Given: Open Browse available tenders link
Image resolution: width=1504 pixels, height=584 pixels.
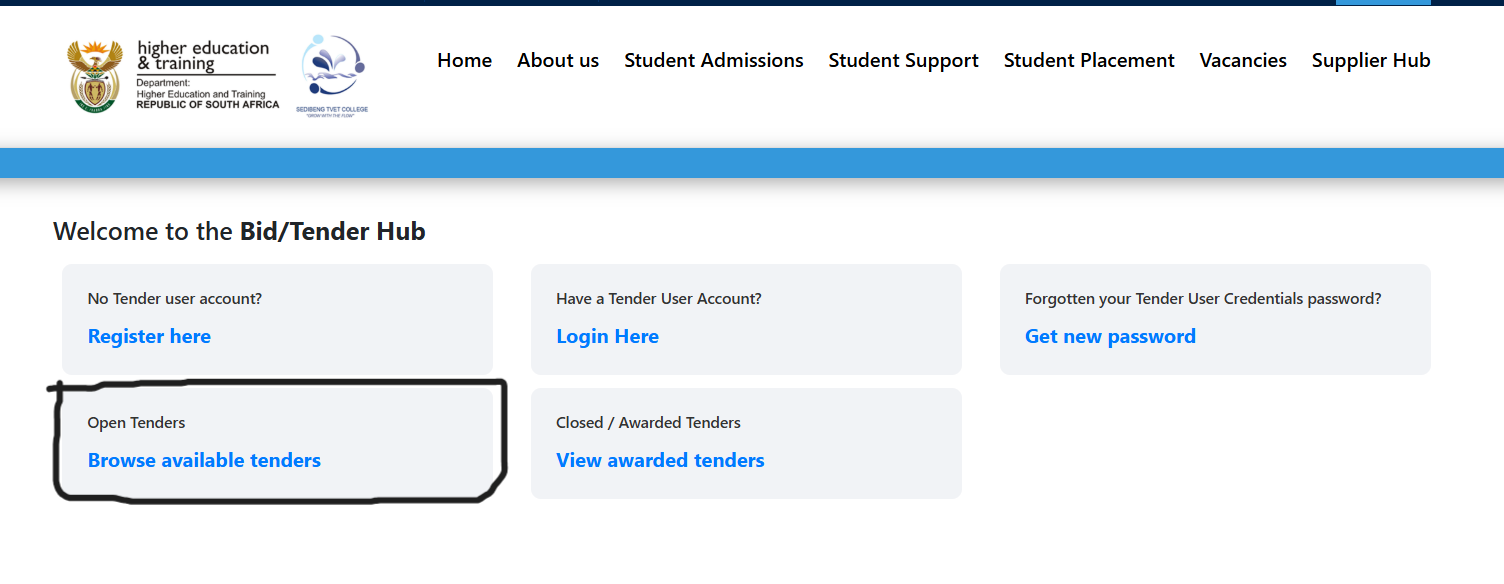Looking at the screenshot, I should [x=204, y=461].
